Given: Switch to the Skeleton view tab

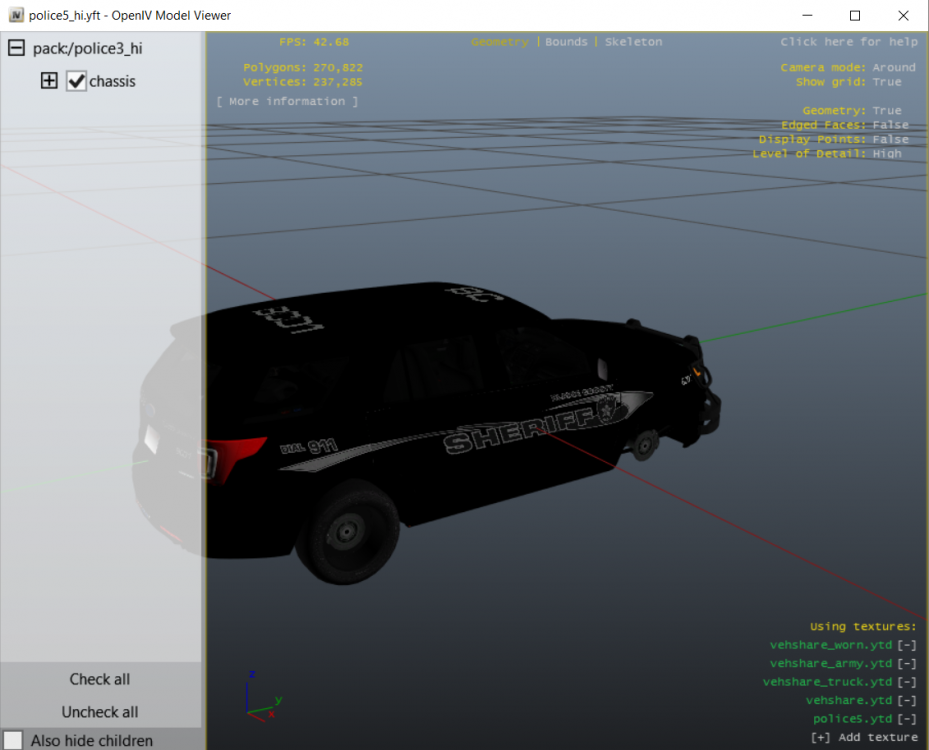Looking at the screenshot, I should [x=633, y=42].
